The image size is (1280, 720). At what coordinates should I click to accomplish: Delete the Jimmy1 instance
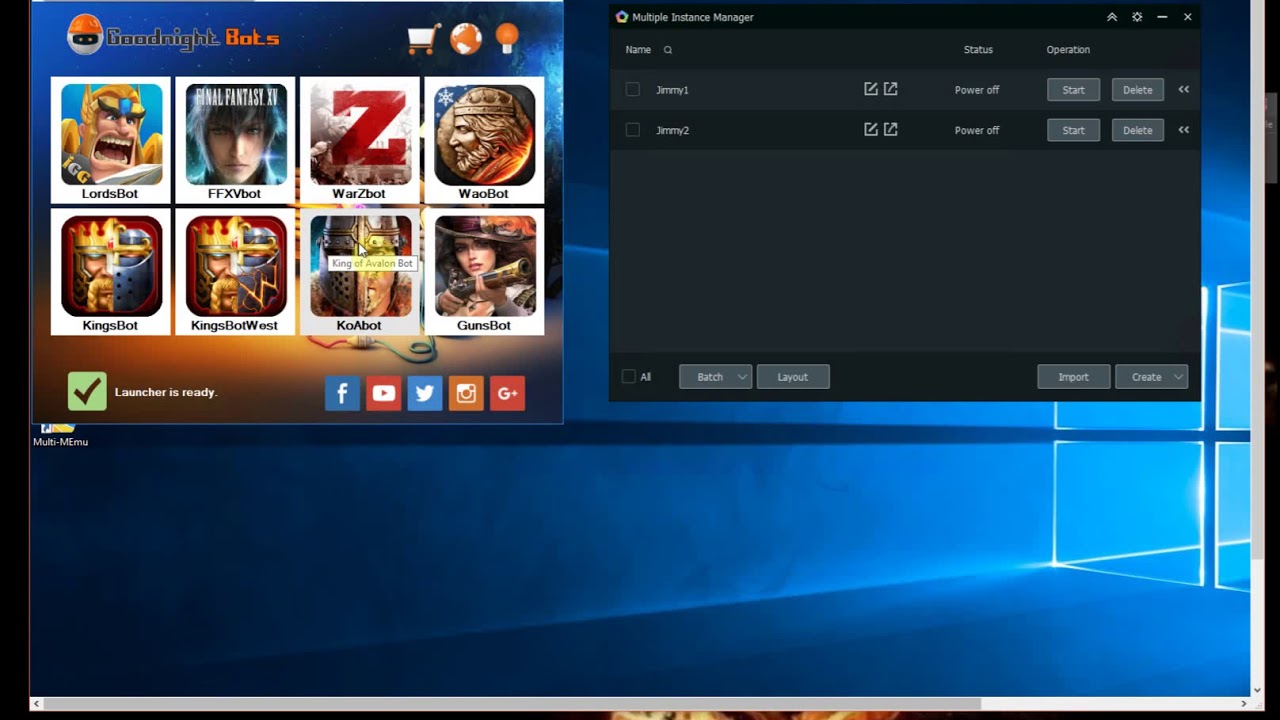[1138, 90]
